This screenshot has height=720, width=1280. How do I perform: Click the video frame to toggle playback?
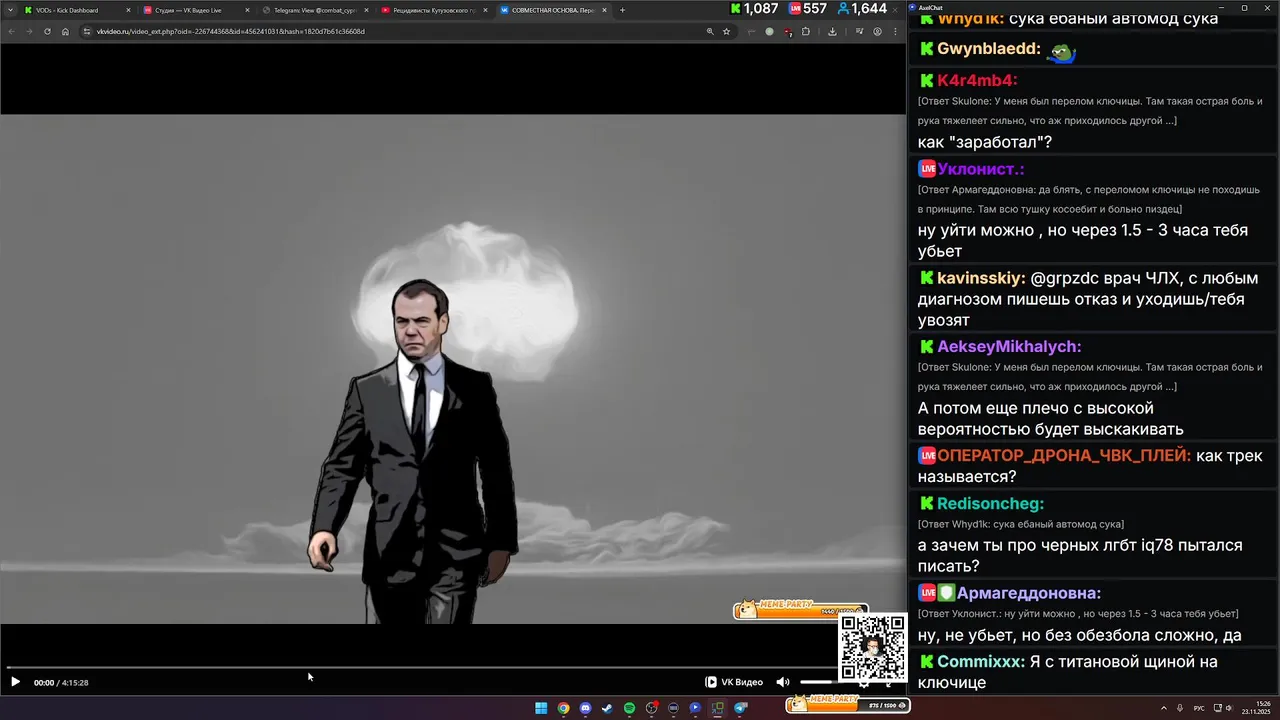click(x=452, y=368)
